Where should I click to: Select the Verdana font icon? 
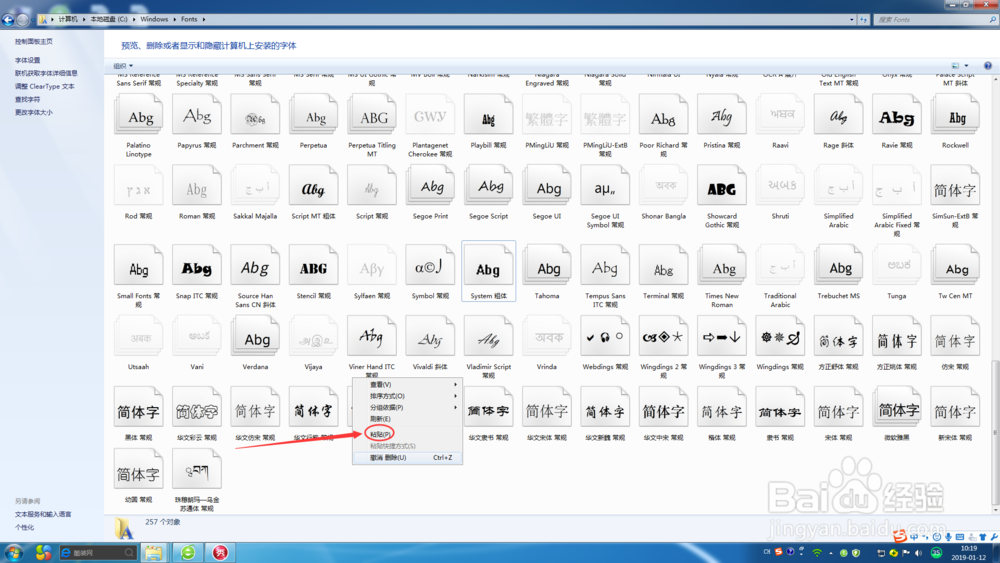tap(255, 336)
